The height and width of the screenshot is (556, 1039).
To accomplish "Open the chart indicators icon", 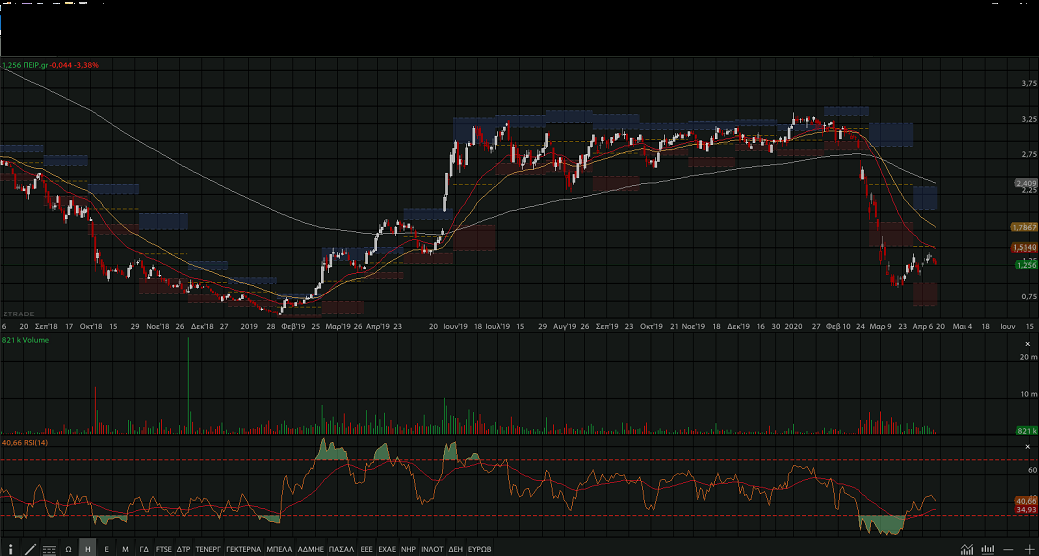I will 966,549.
